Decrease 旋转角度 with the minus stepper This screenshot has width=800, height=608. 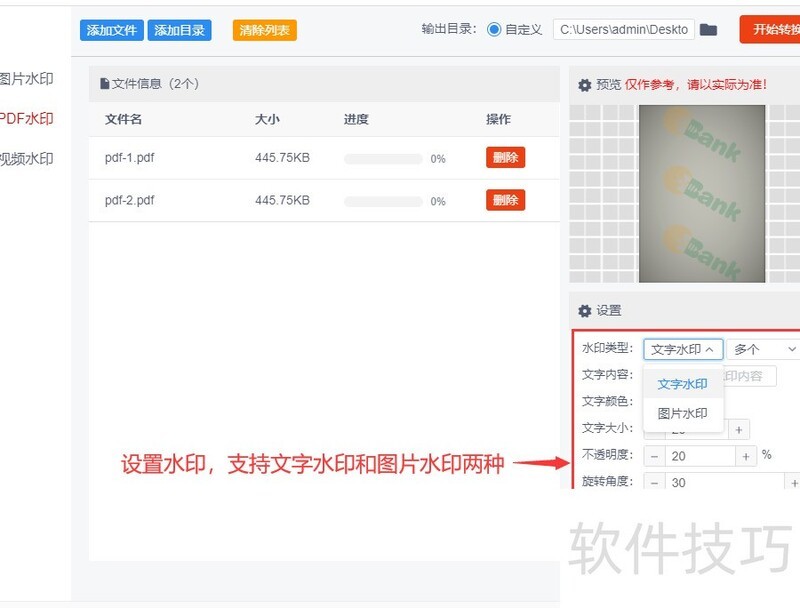point(654,482)
